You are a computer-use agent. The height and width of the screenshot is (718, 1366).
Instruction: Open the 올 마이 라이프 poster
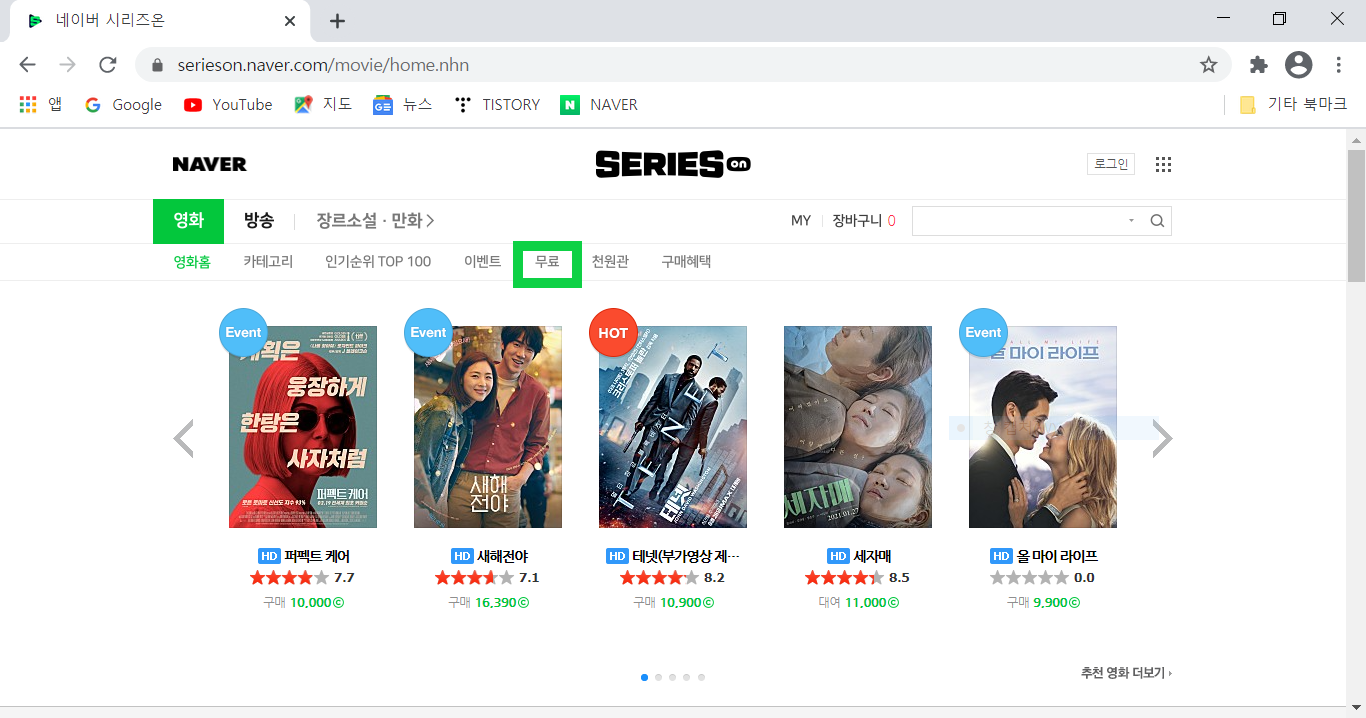coord(1043,427)
